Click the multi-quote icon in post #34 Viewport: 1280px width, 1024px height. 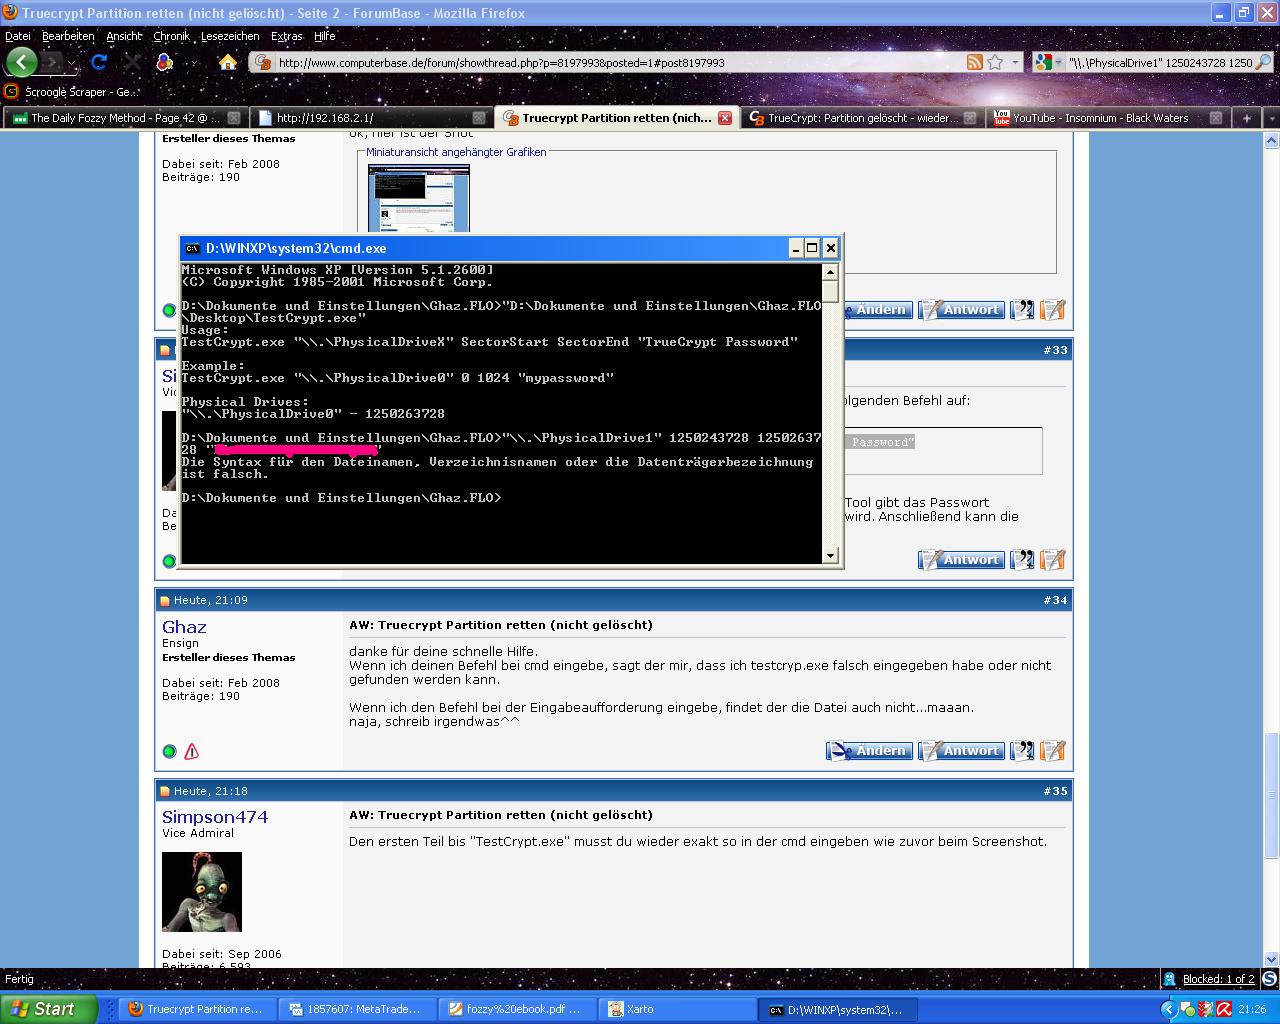pyautogui.click(x=1022, y=750)
